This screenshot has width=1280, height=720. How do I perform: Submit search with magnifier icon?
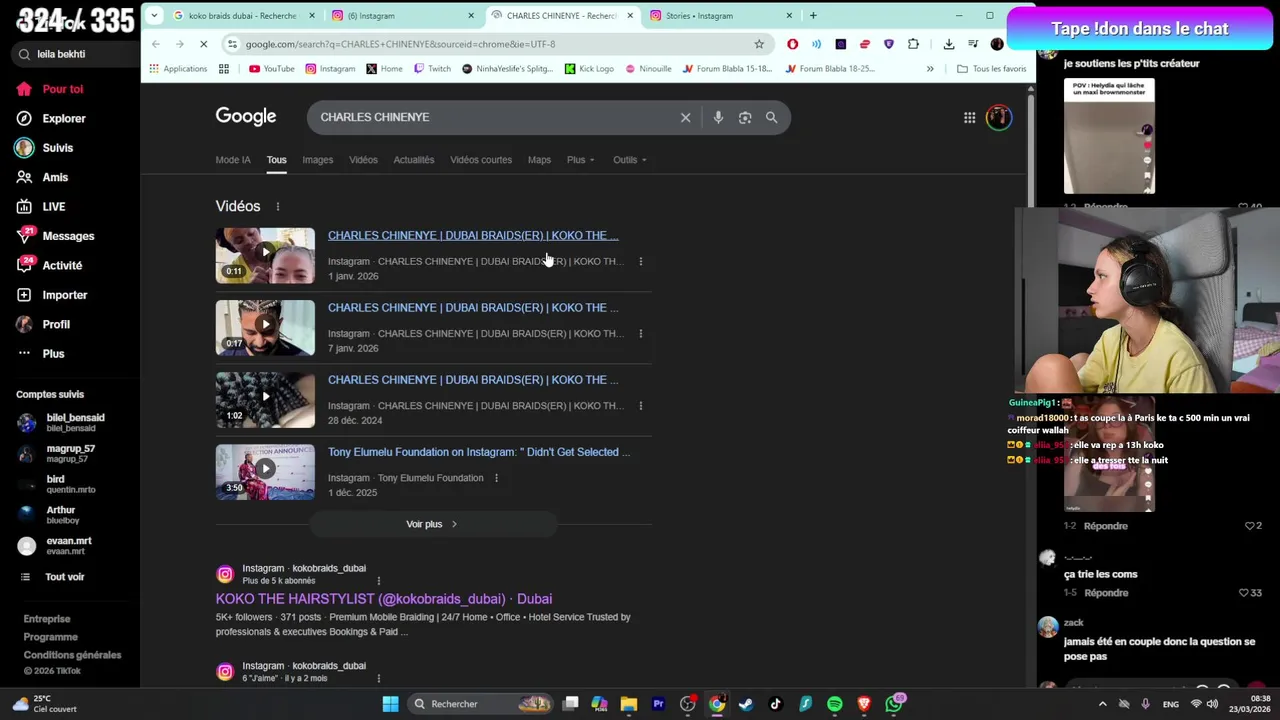(771, 118)
